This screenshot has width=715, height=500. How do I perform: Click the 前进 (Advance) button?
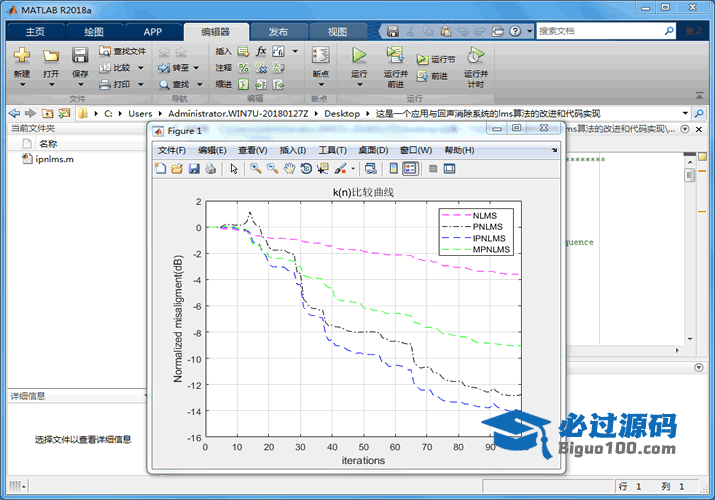(x=432, y=76)
